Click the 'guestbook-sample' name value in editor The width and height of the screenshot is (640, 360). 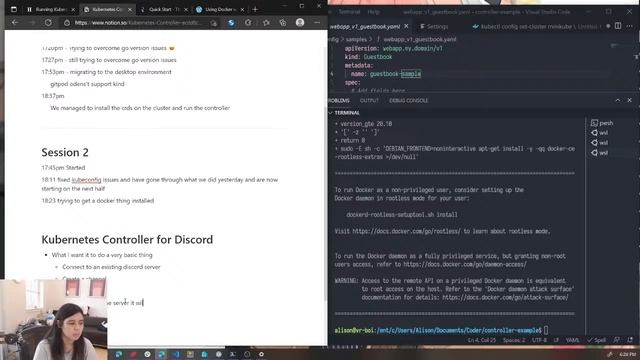[395, 74]
